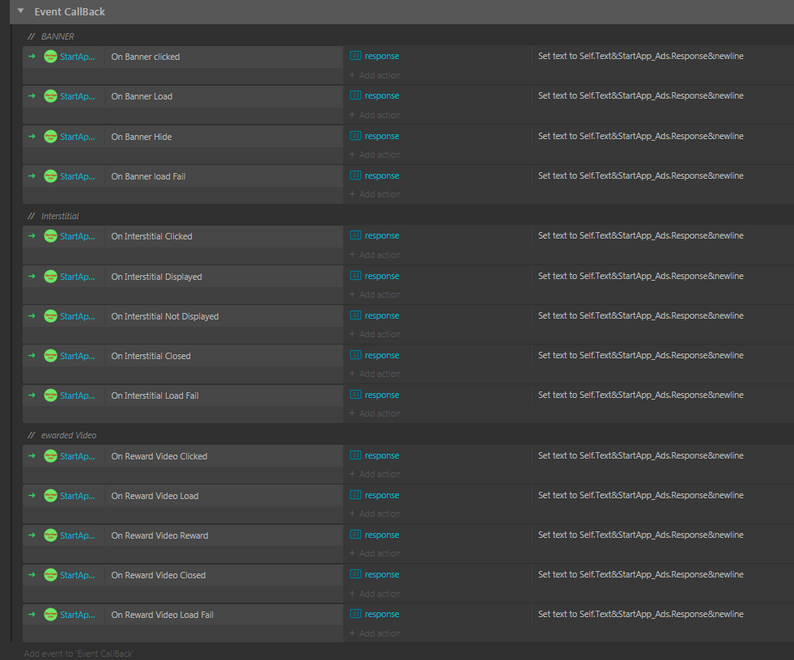The height and width of the screenshot is (660, 794).
Task: Click StartAp... object name in On Interstitial Closed row
Action: 77,356
